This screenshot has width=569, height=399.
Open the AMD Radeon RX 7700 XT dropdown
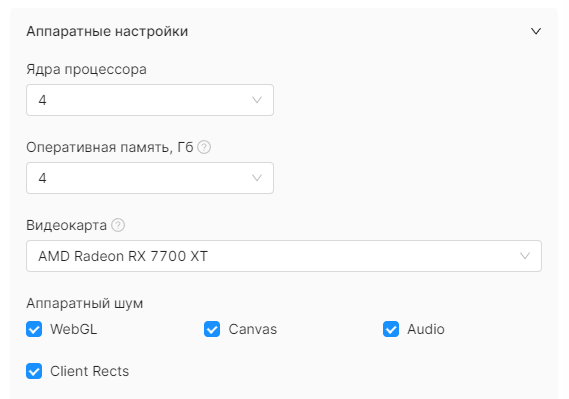pos(284,256)
